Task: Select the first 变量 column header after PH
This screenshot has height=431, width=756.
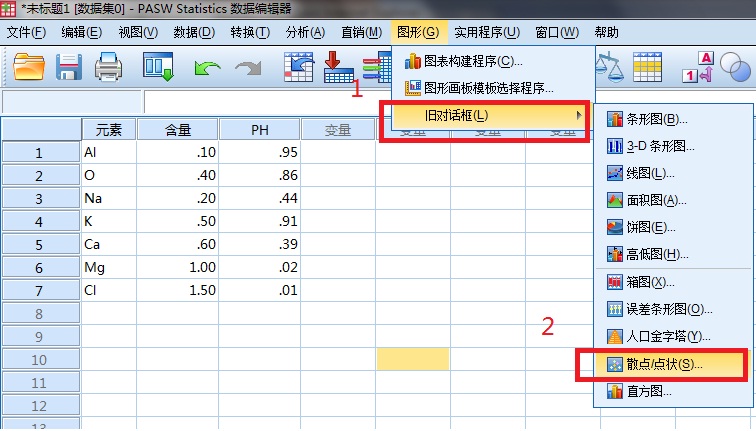Action: point(338,130)
